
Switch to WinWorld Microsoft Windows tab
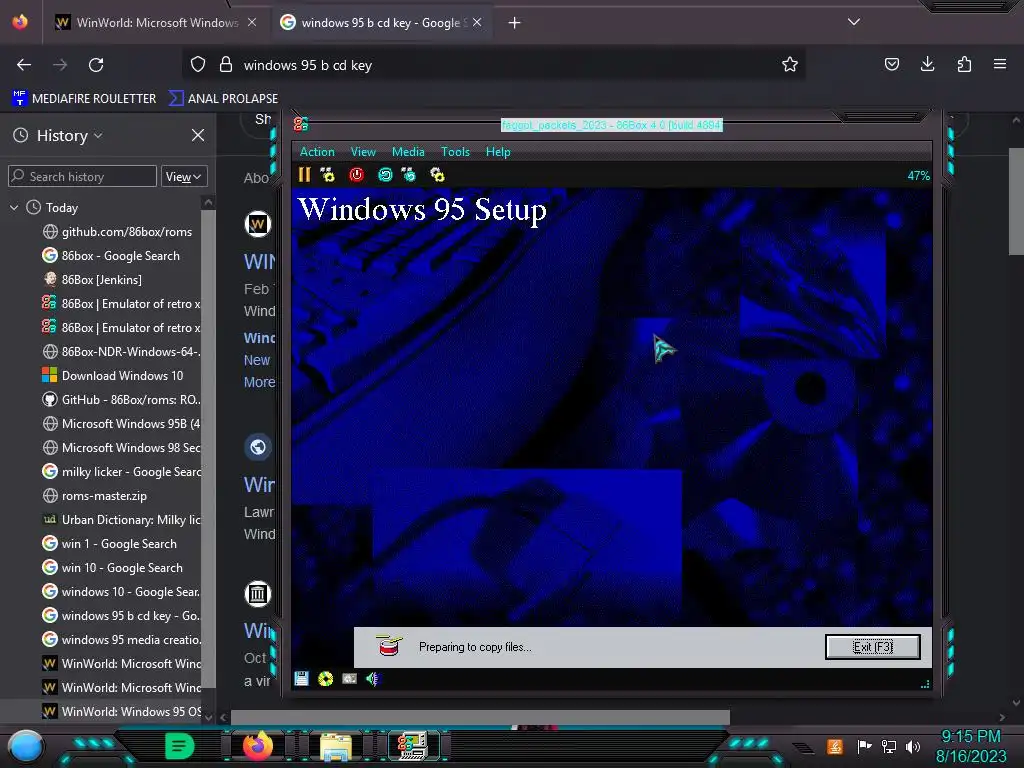(155, 23)
